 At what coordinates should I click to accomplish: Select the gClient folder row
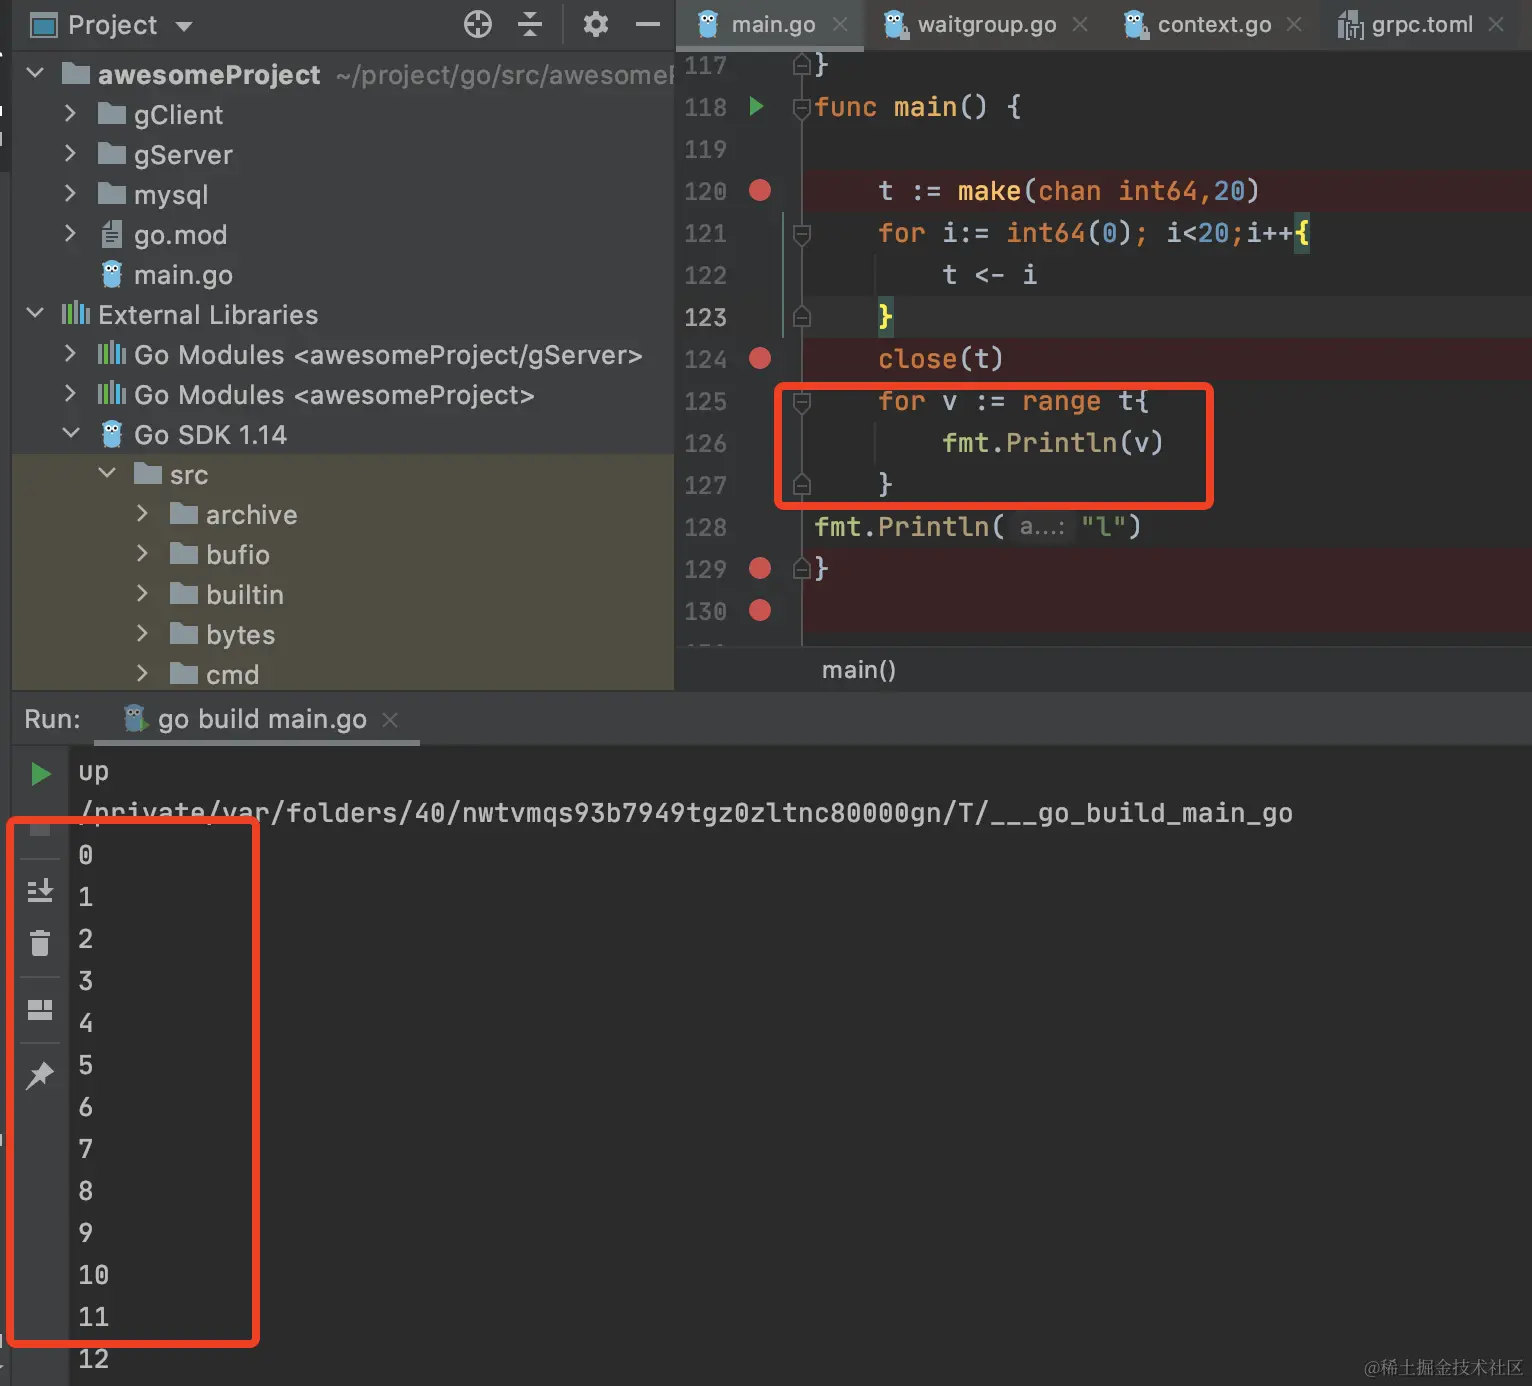click(343, 114)
